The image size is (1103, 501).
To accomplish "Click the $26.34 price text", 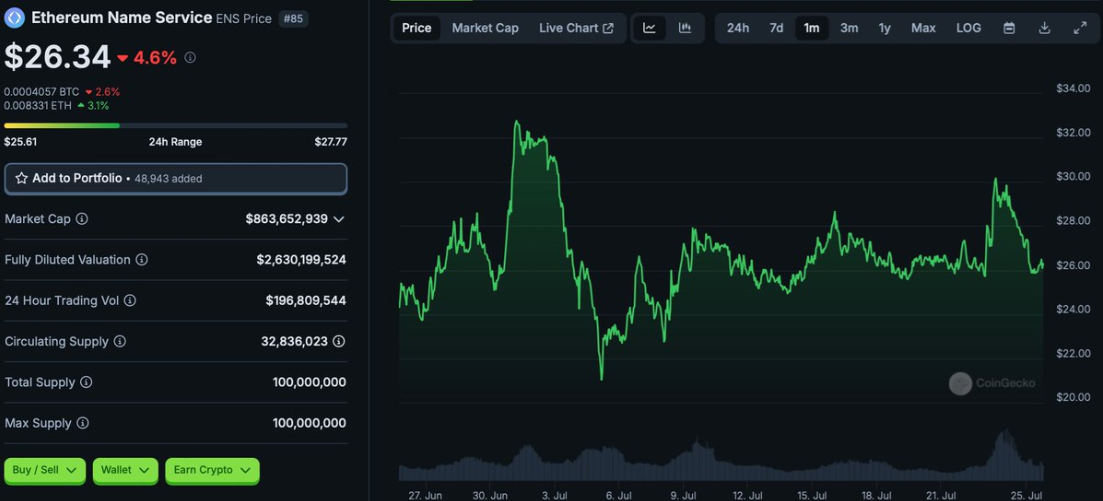I will click(x=57, y=57).
